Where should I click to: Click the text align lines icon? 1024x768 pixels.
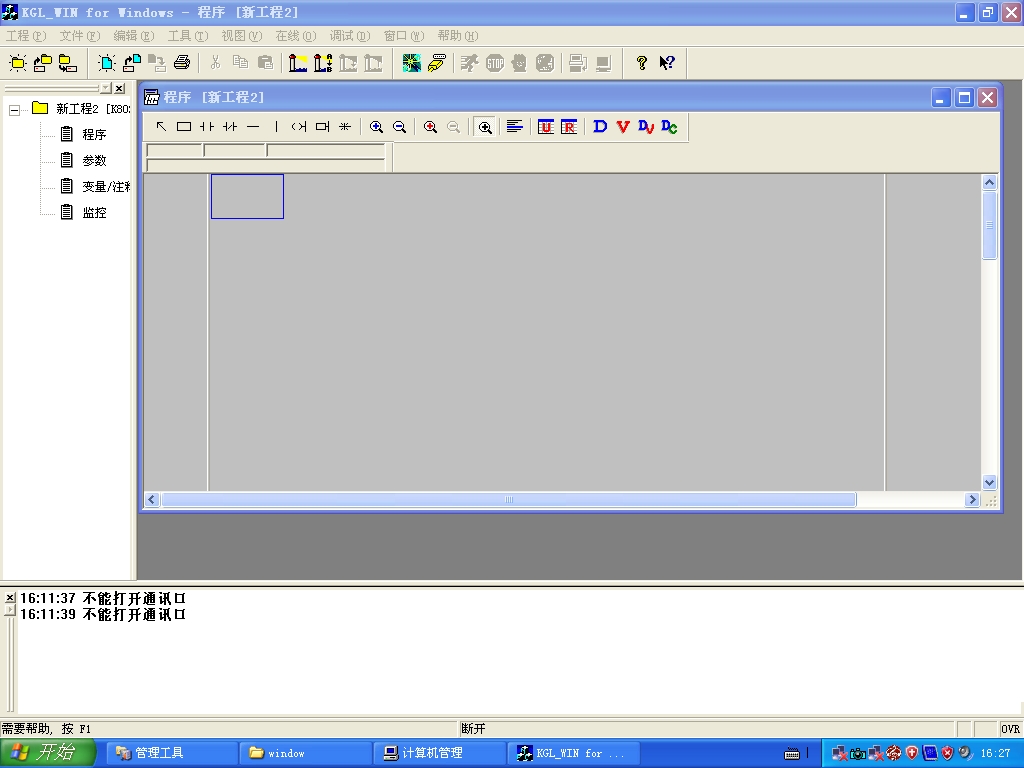(x=515, y=127)
